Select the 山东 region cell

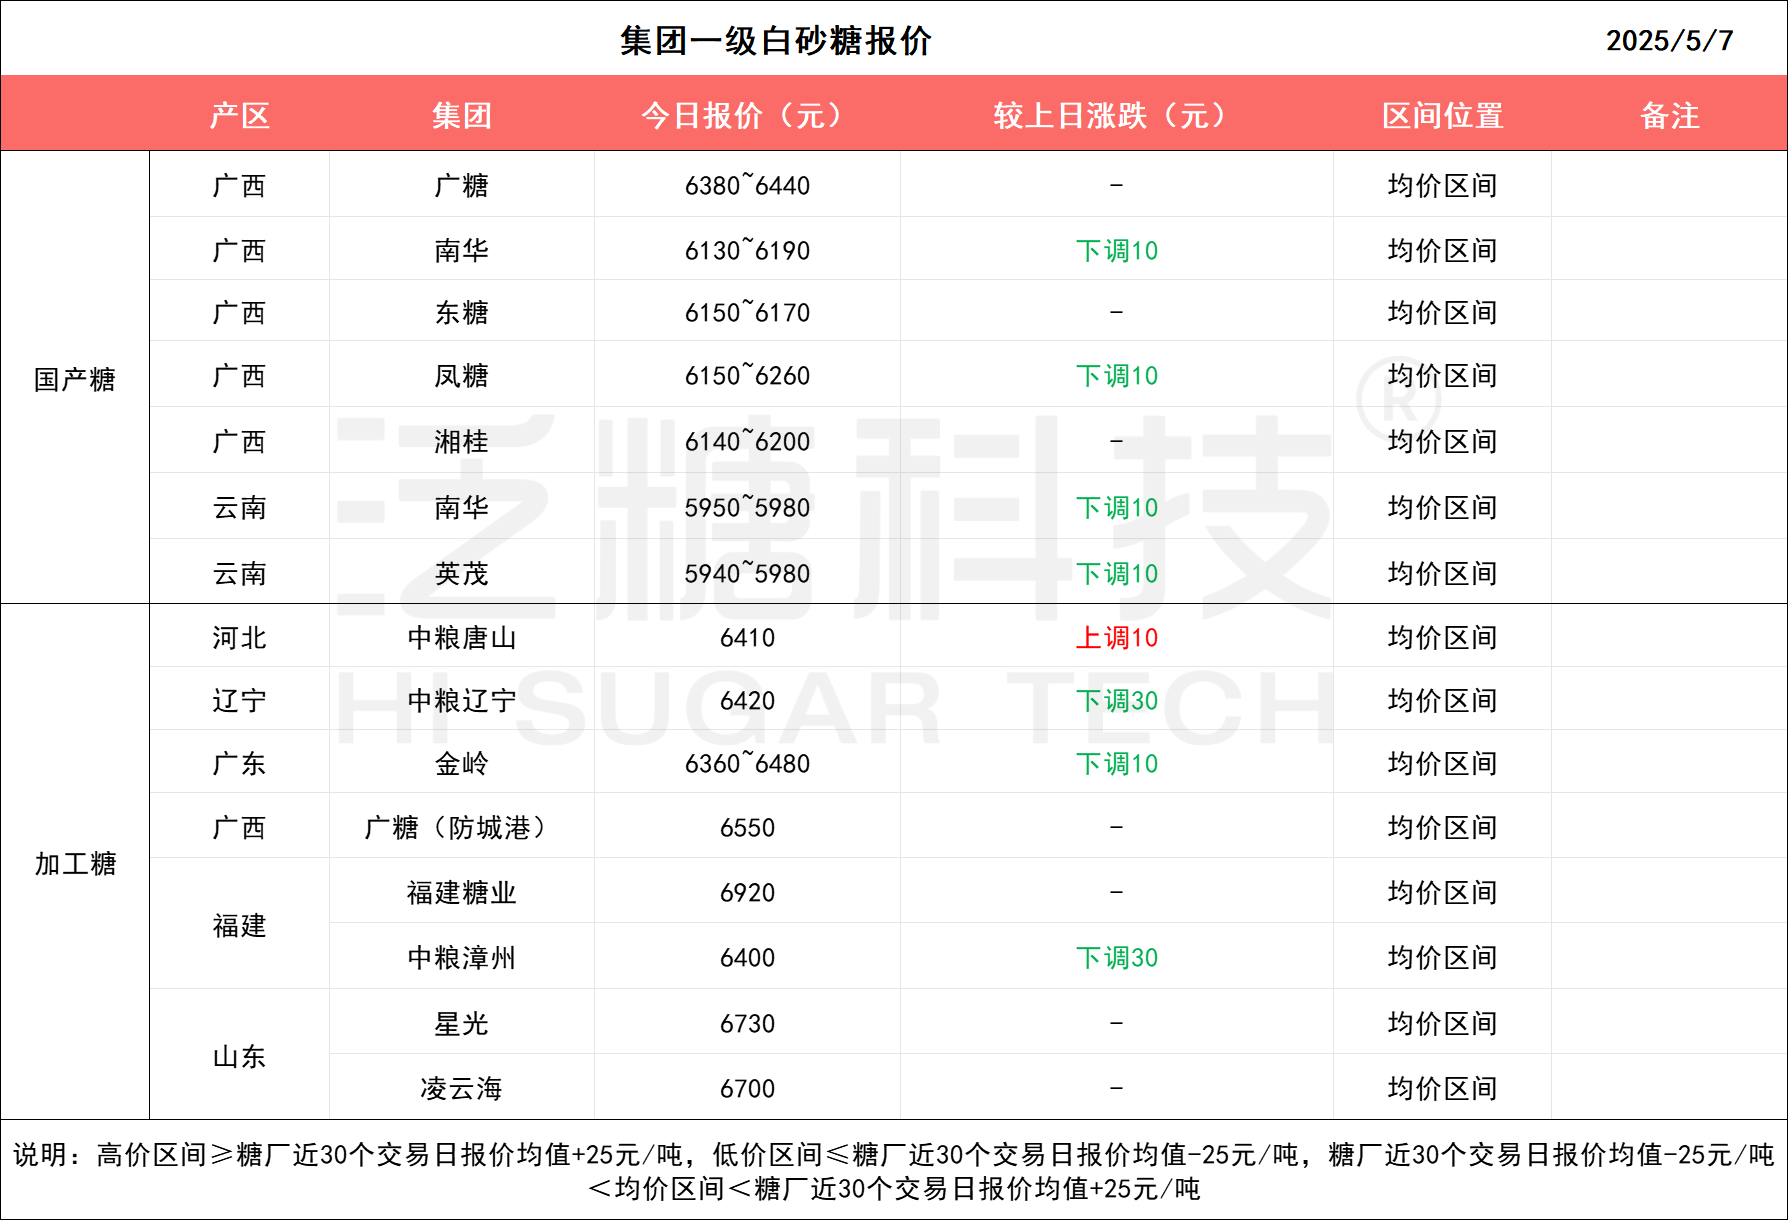coord(239,1056)
